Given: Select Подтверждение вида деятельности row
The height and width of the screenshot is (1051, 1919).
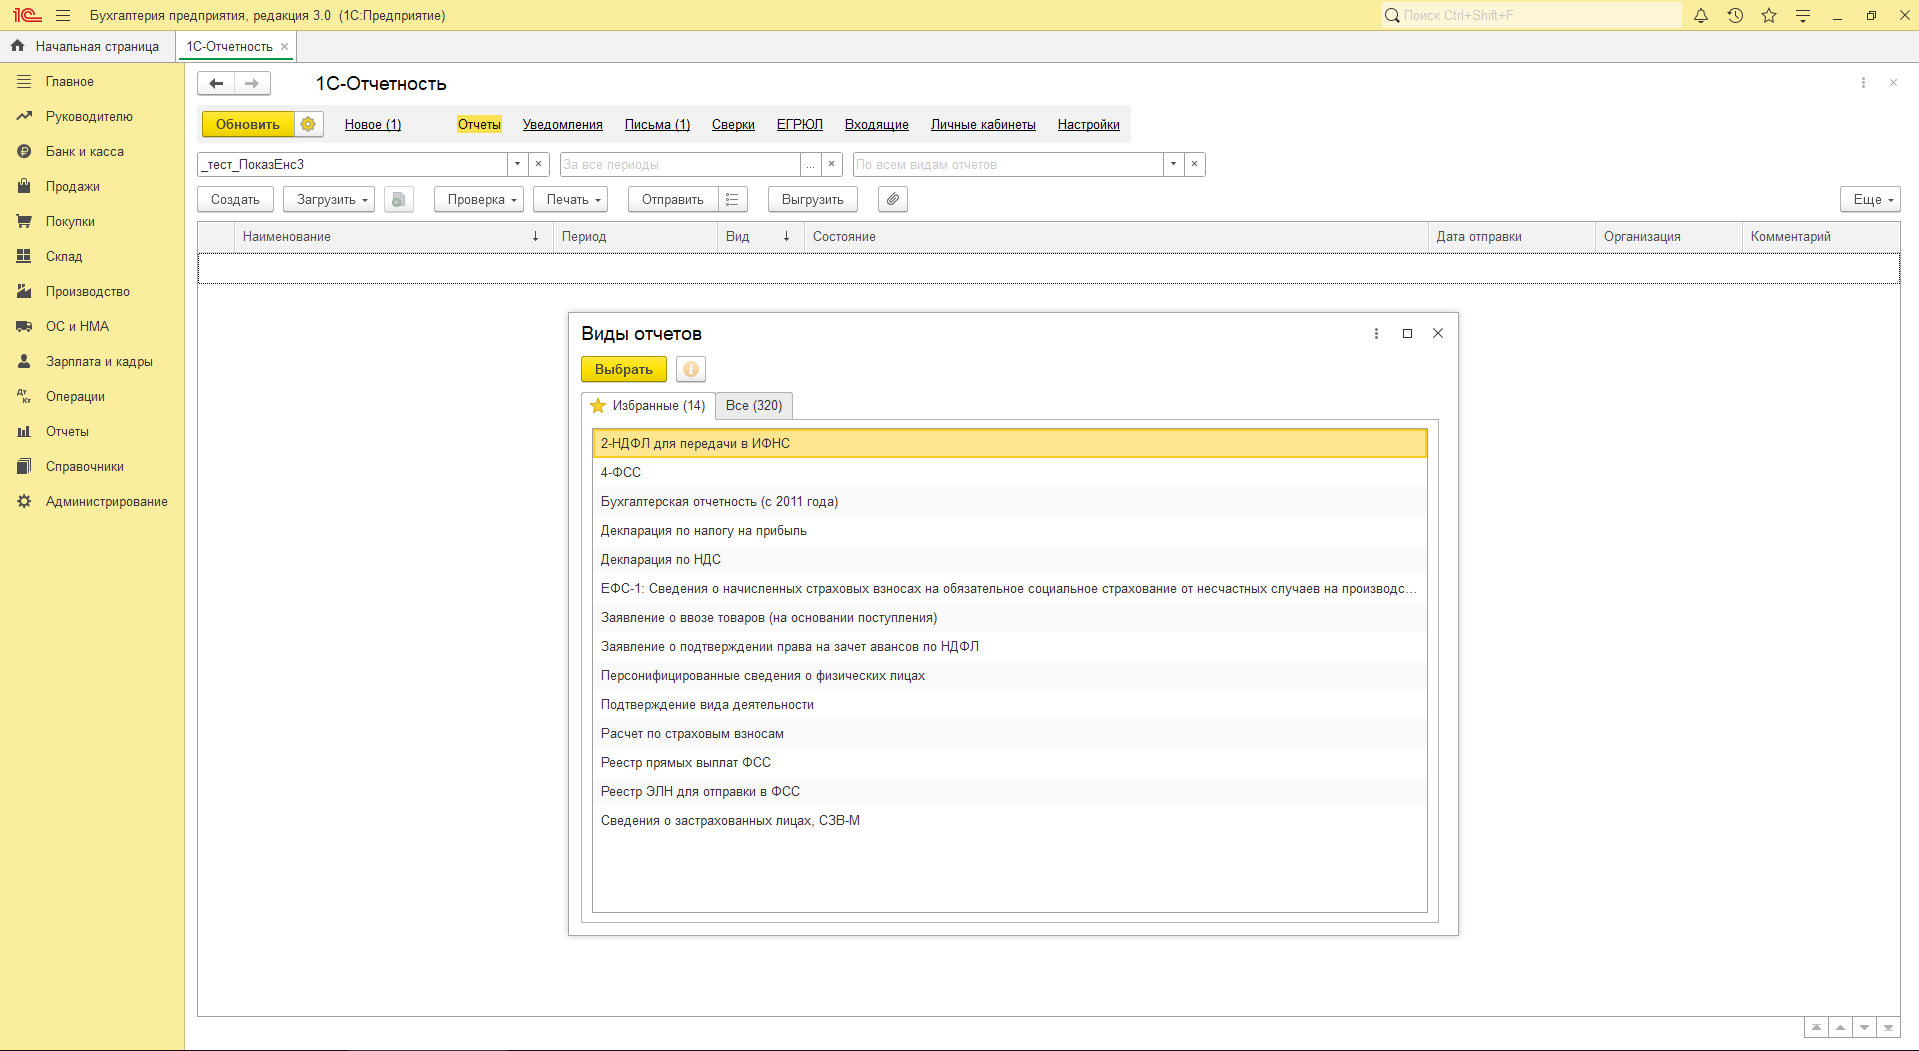Looking at the screenshot, I should 1009,704.
